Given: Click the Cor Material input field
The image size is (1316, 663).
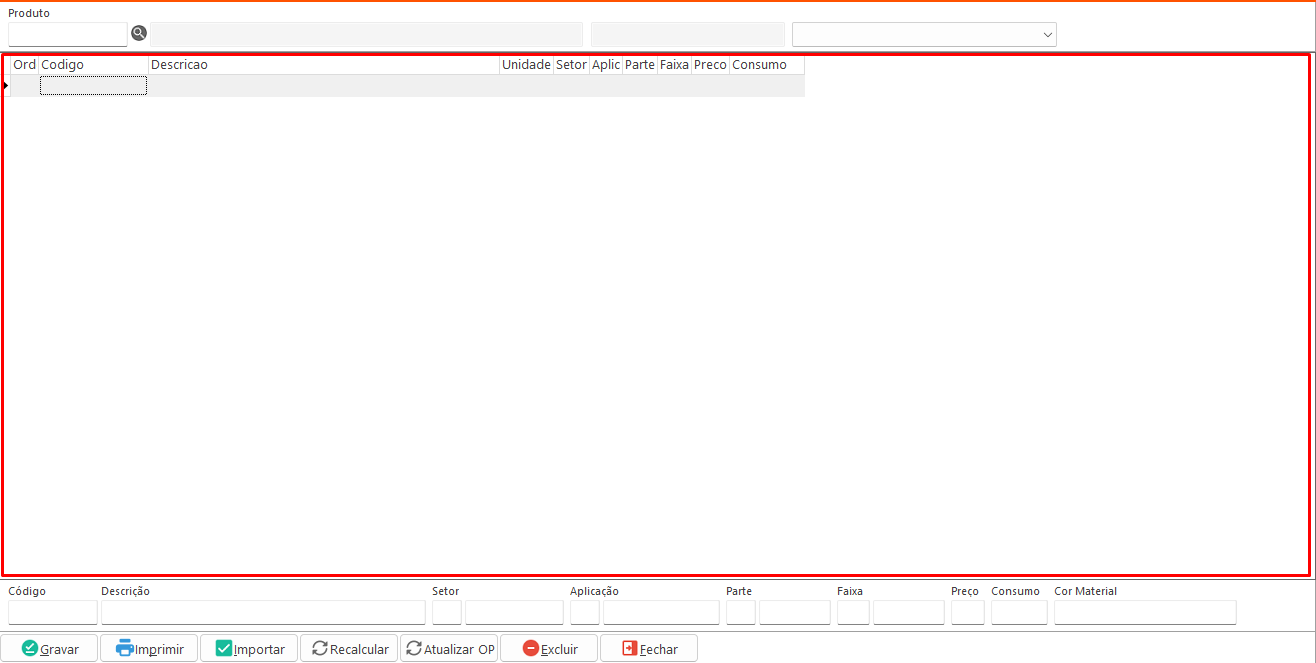Looking at the screenshot, I should (1145, 612).
